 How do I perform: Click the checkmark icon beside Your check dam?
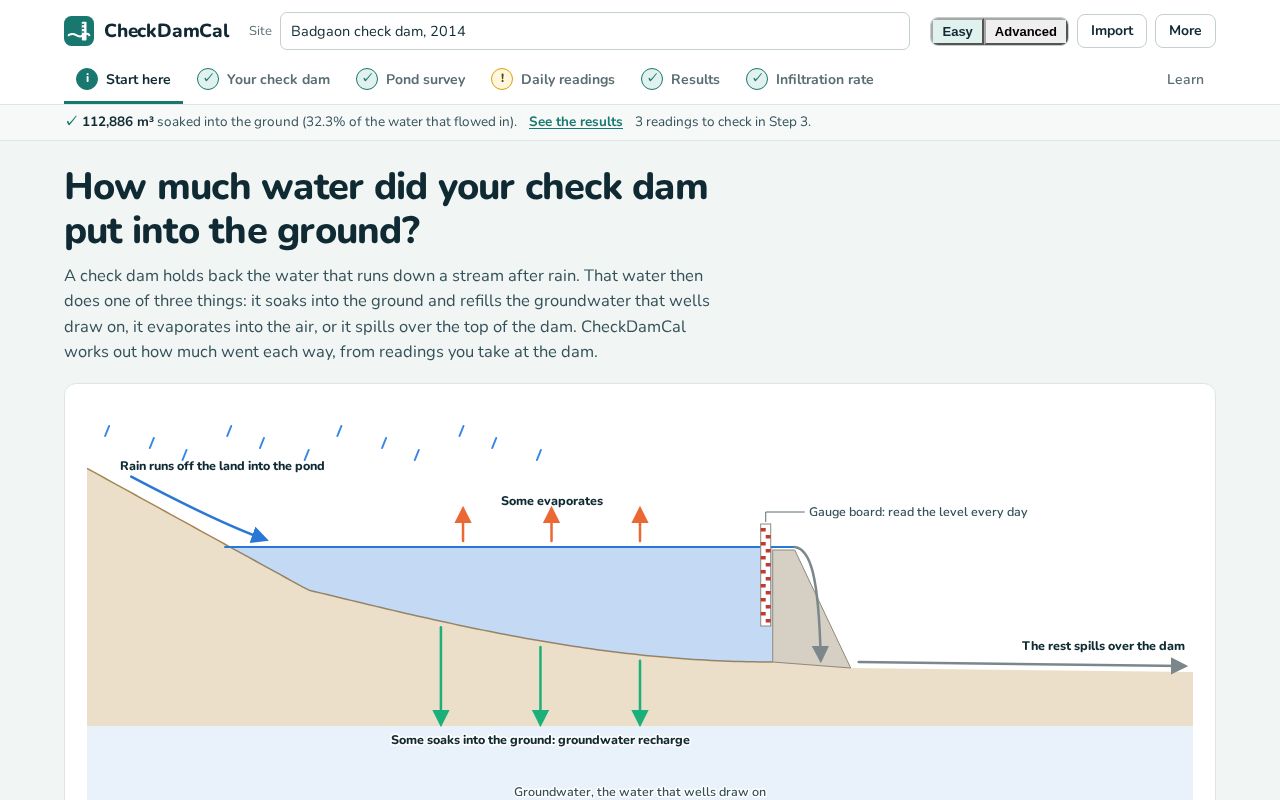click(x=208, y=79)
